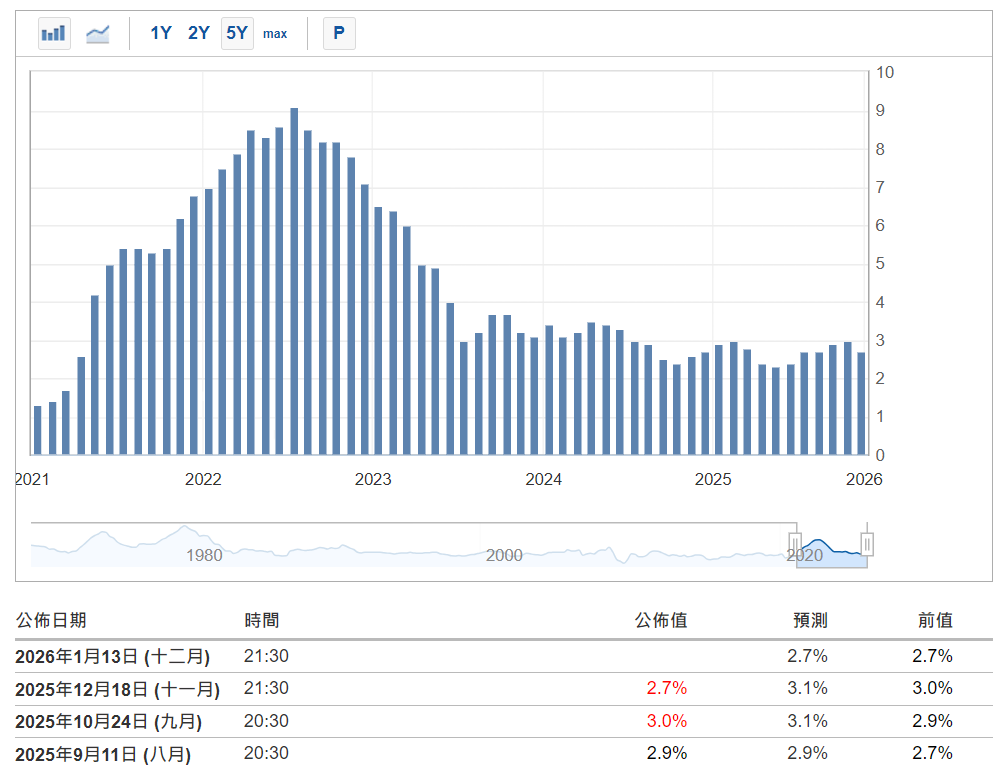This screenshot has height=770, width=1000.
Task: Click the last bar near 2026
Action: click(x=861, y=403)
